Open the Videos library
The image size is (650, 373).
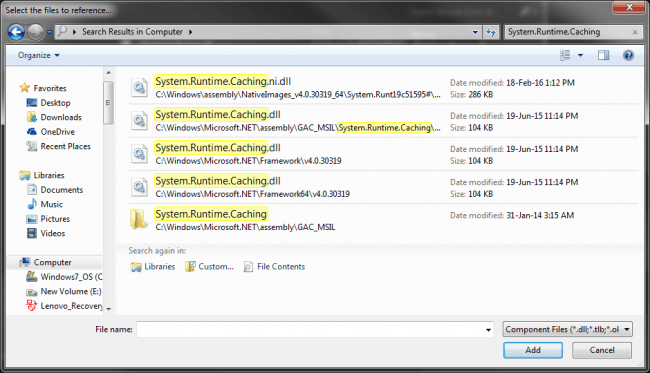click(x=53, y=233)
